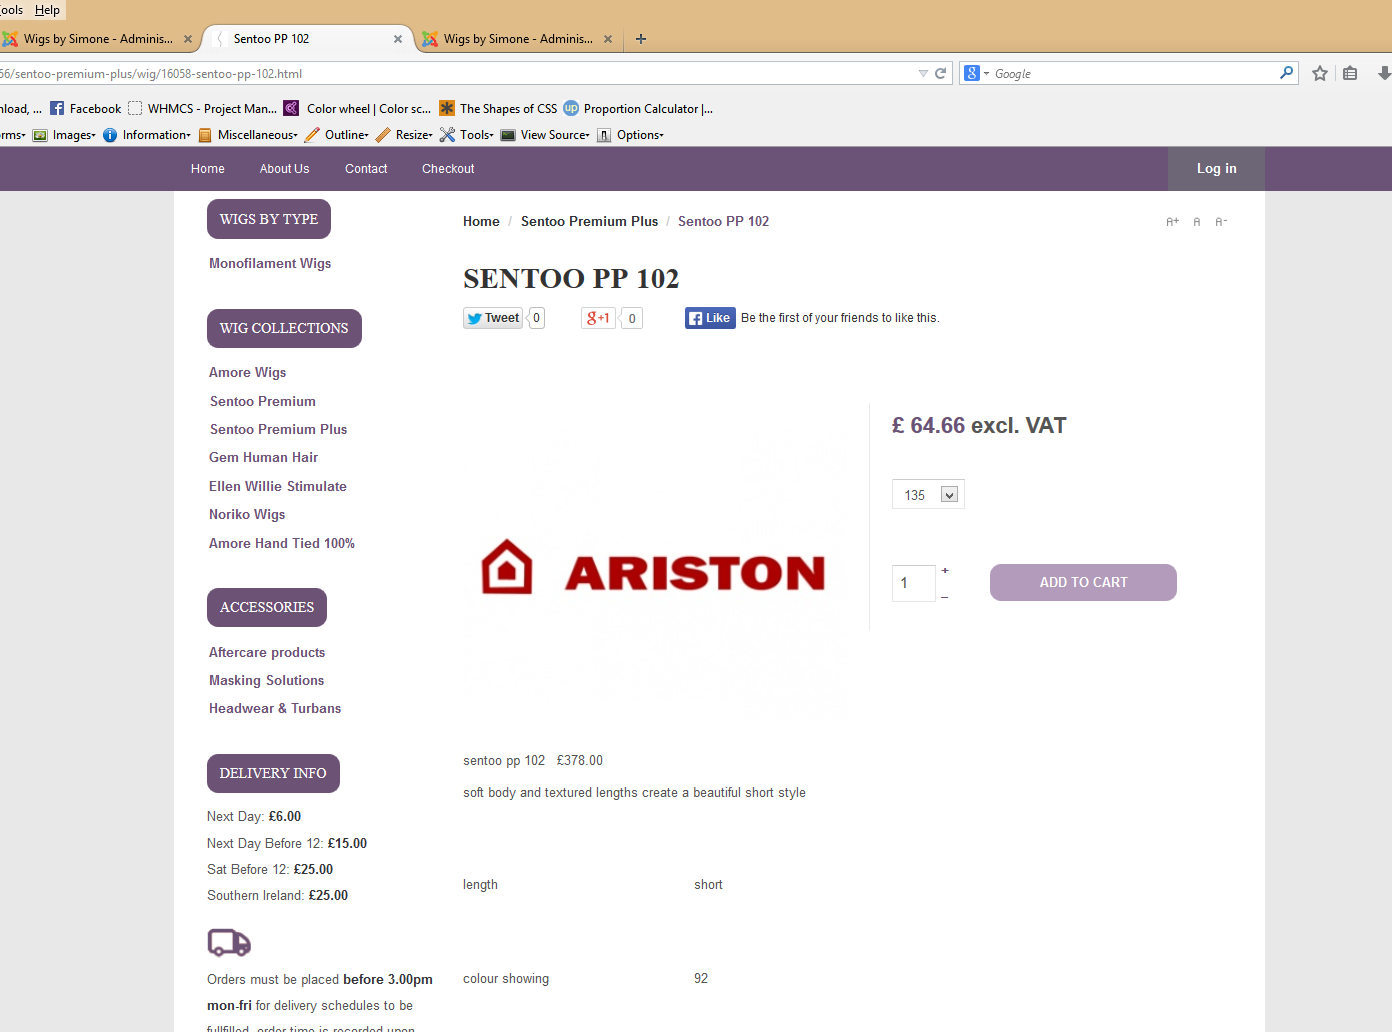Screen dimensions: 1392x1032
Task: Go to Home in the purple navigation bar
Action: [x=208, y=169]
